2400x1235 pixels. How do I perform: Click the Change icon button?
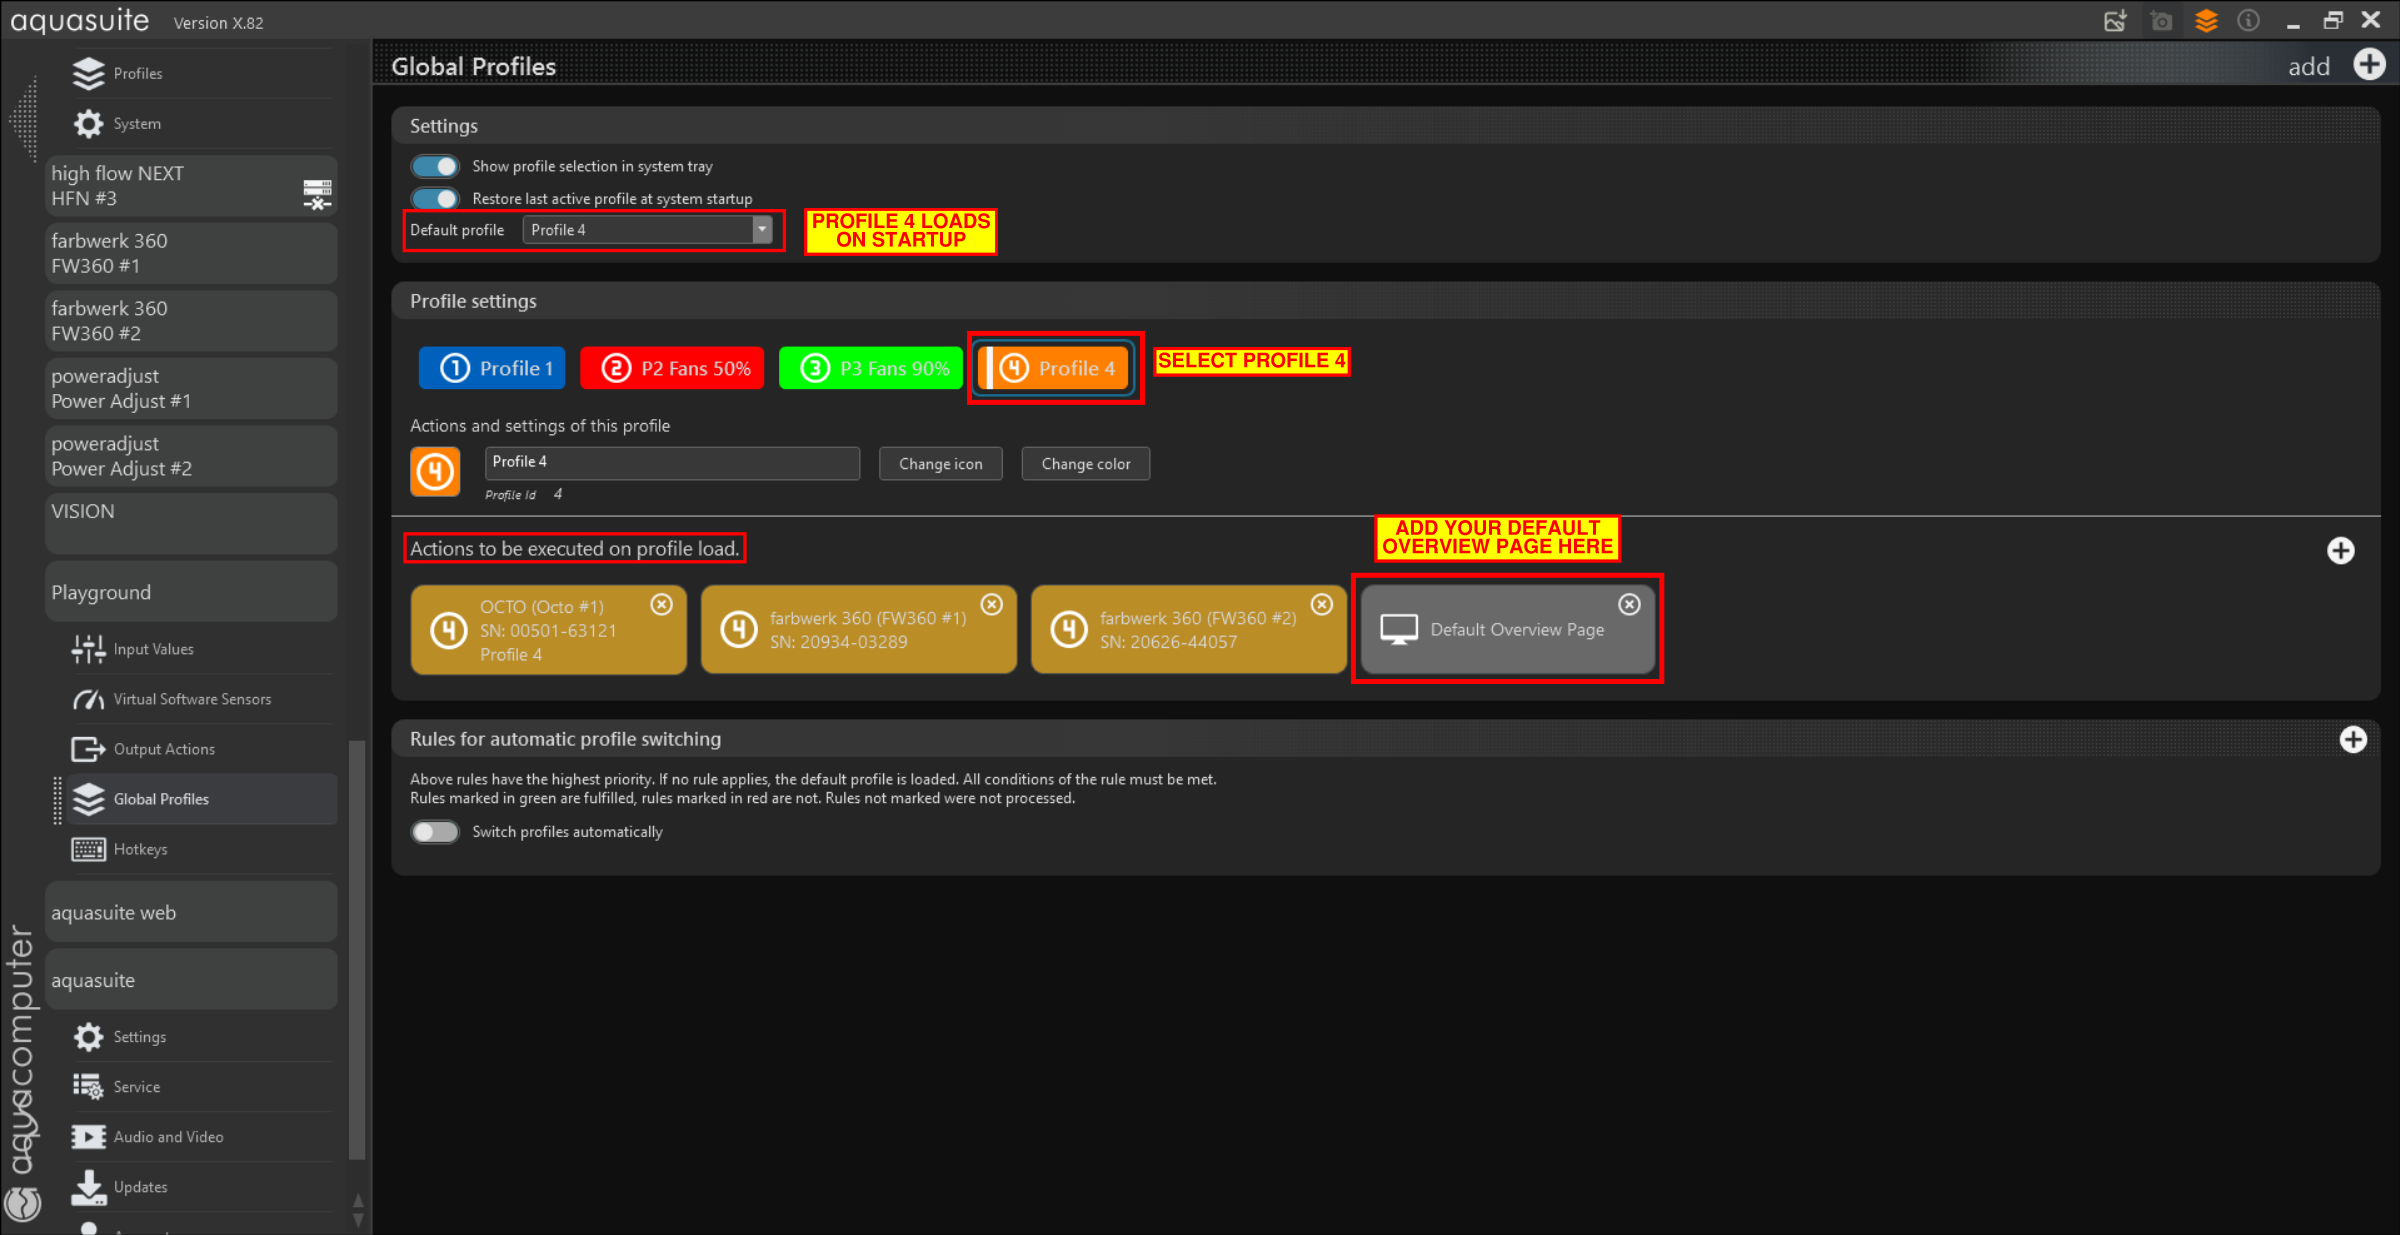pyautogui.click(x=940, y=464)
